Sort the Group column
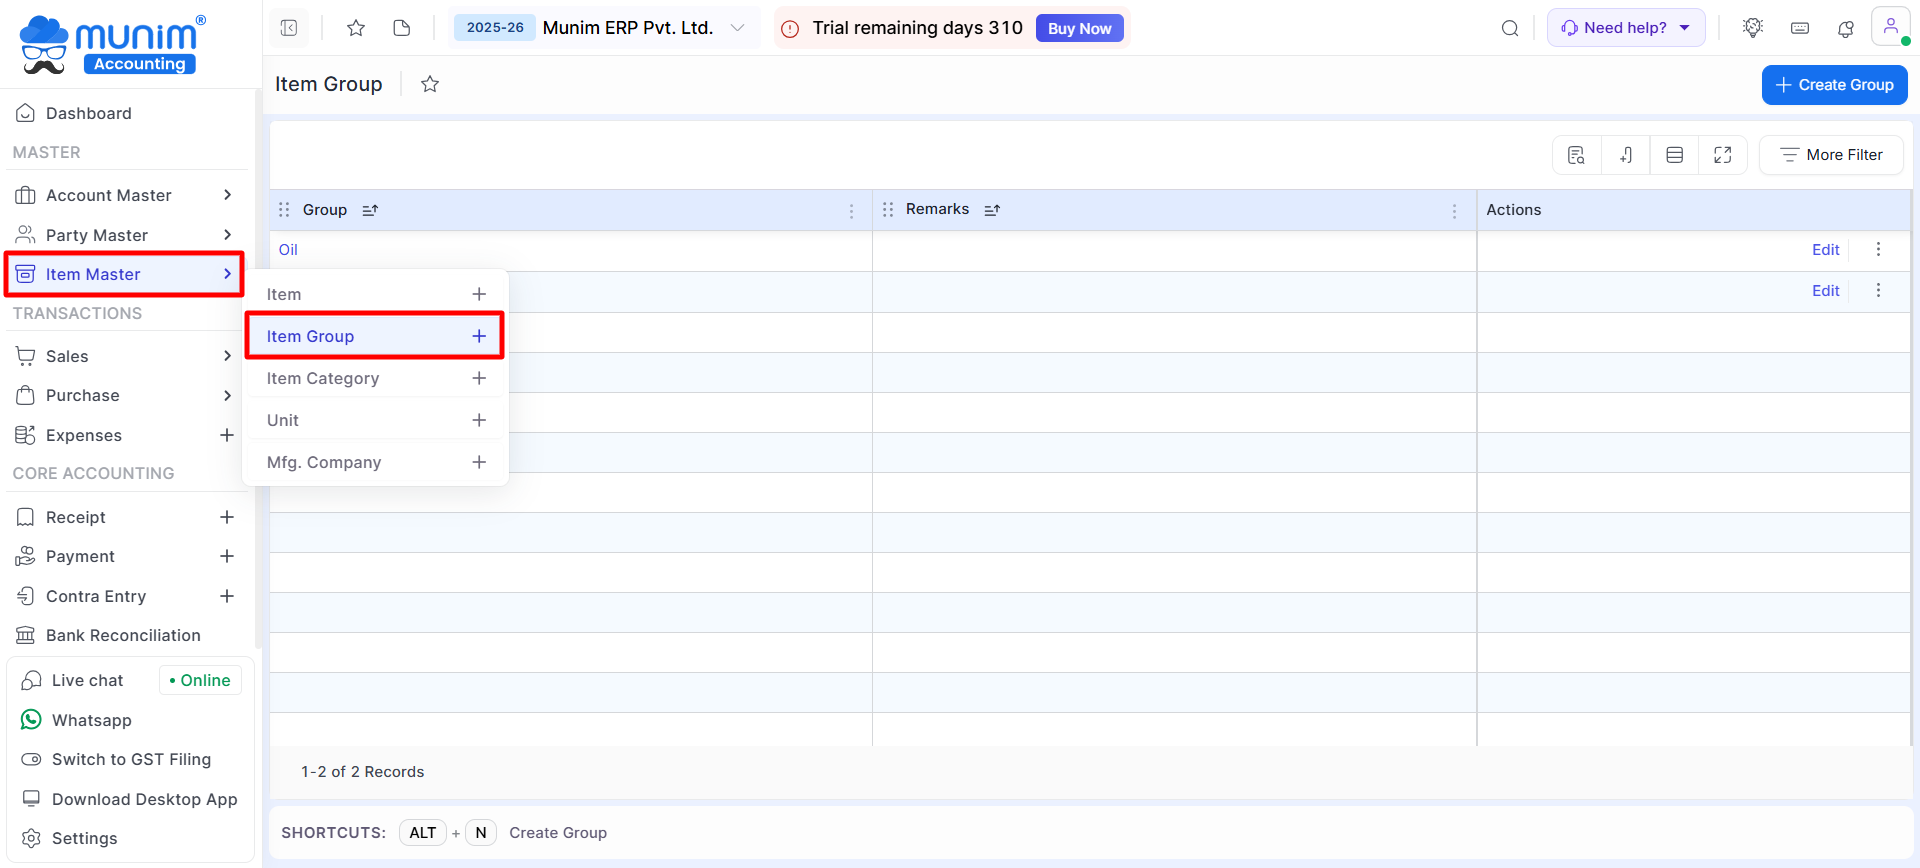The height and width of the screenshot is (868, 1920). click(x=370, y=210)
